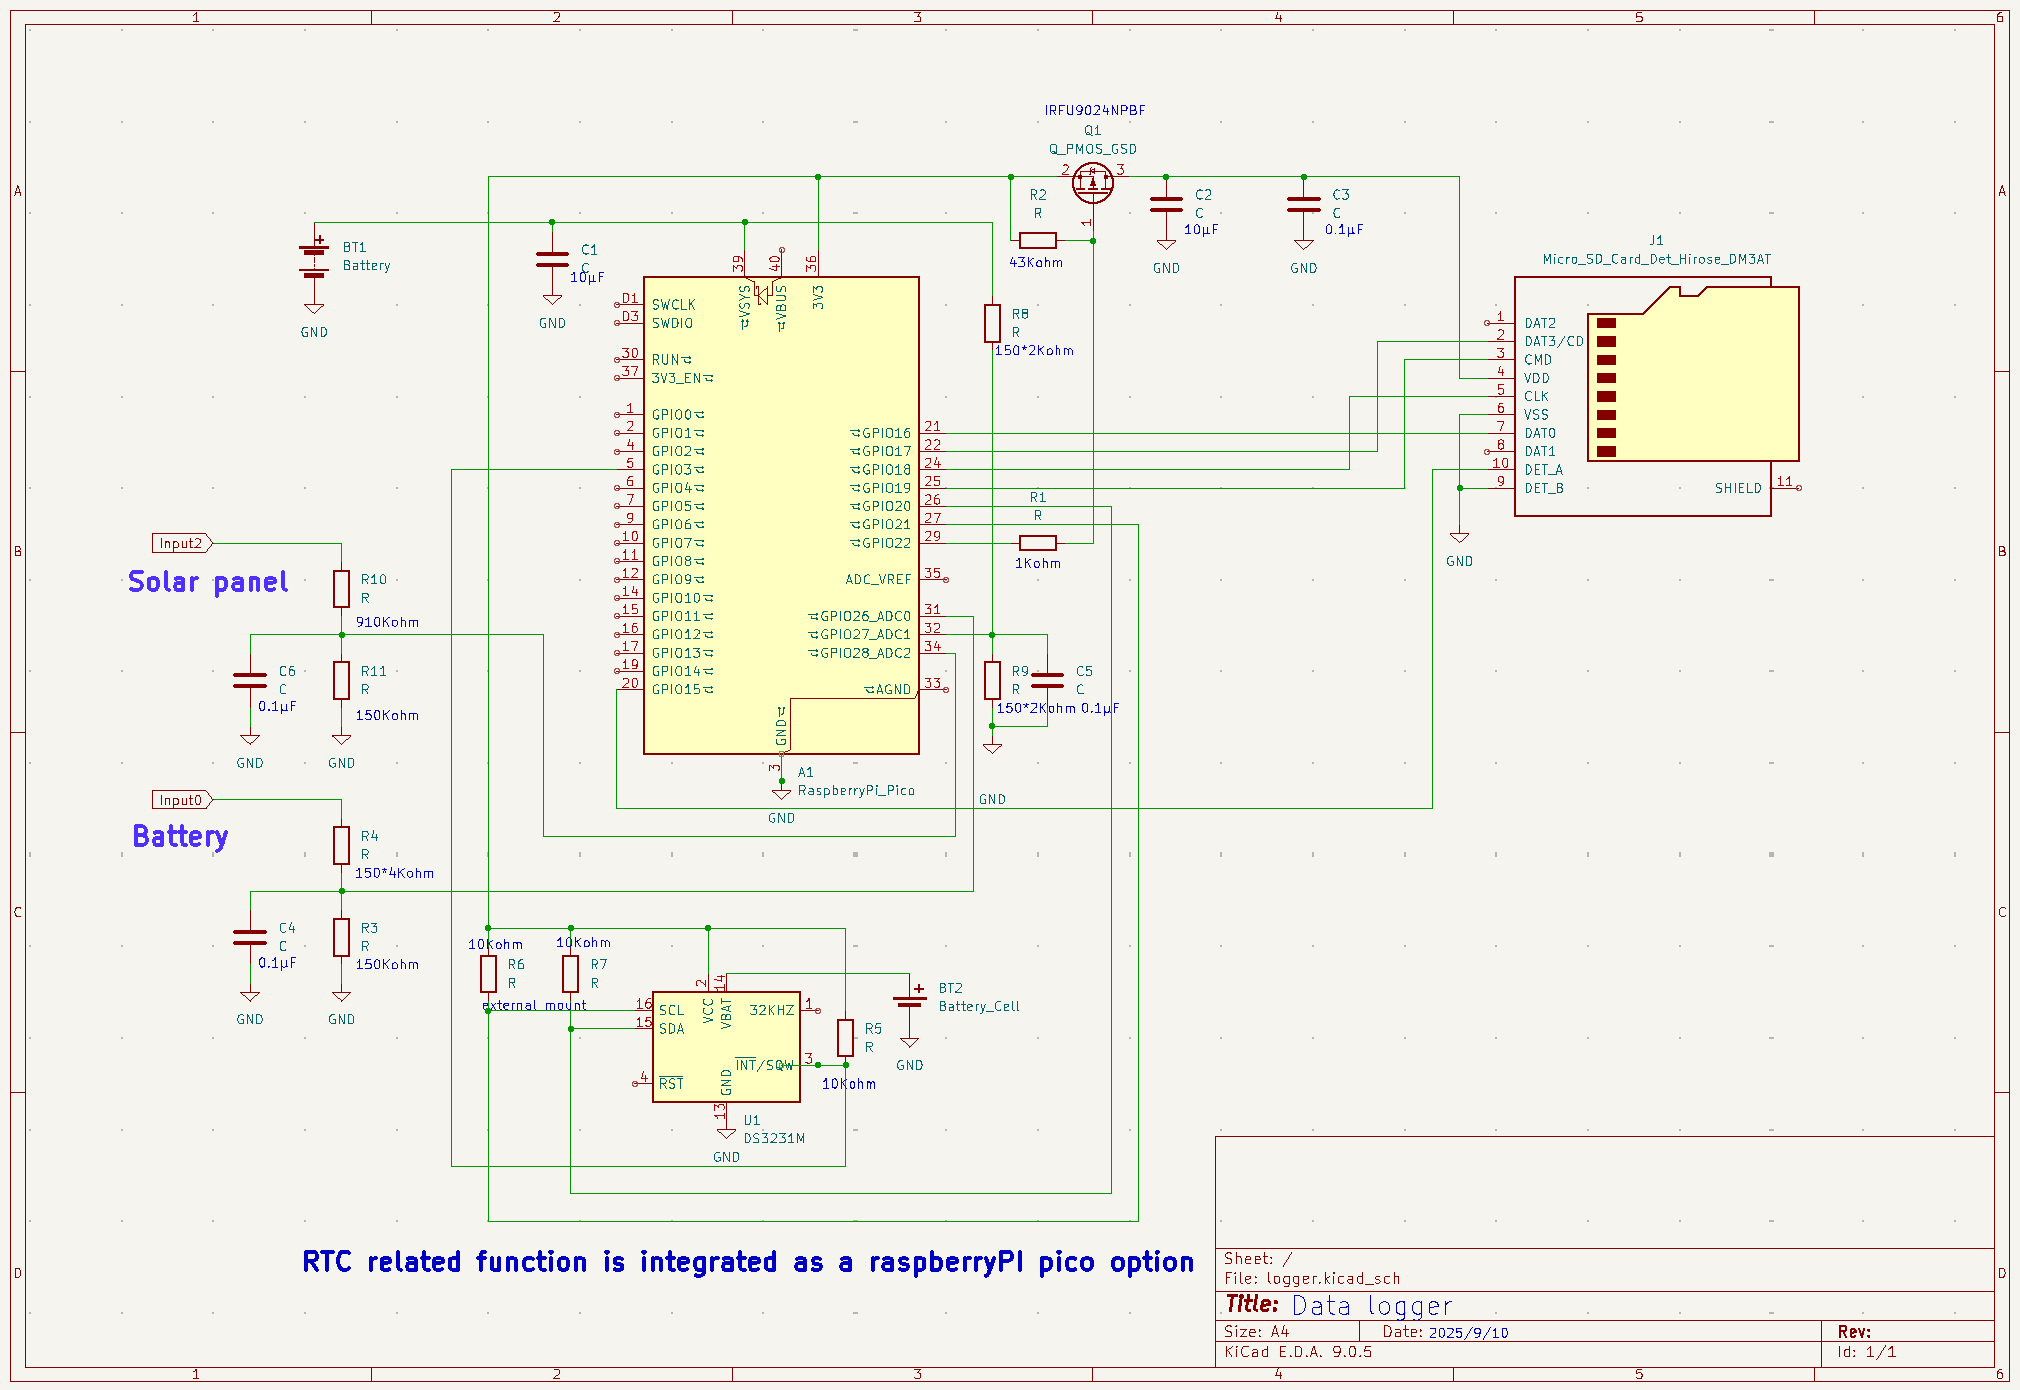Select the Input2 global label
The height and width of the screenshot is (1390, 2020).
click(x=181, y=543)
